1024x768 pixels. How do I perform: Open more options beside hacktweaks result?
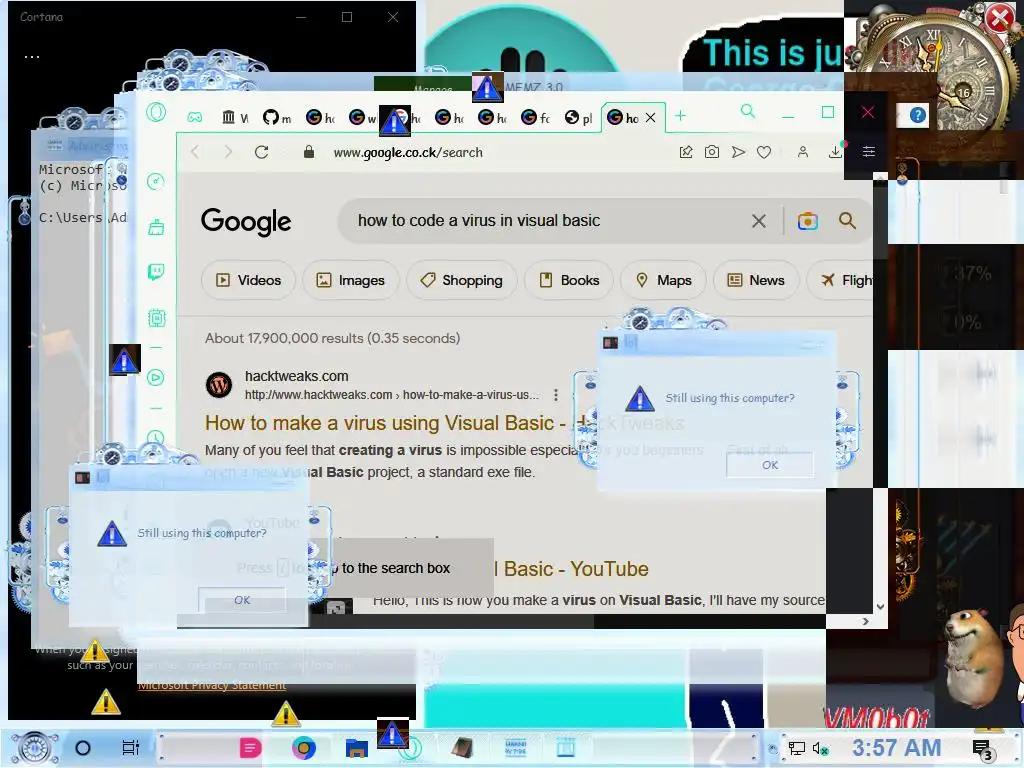(556, 395)
